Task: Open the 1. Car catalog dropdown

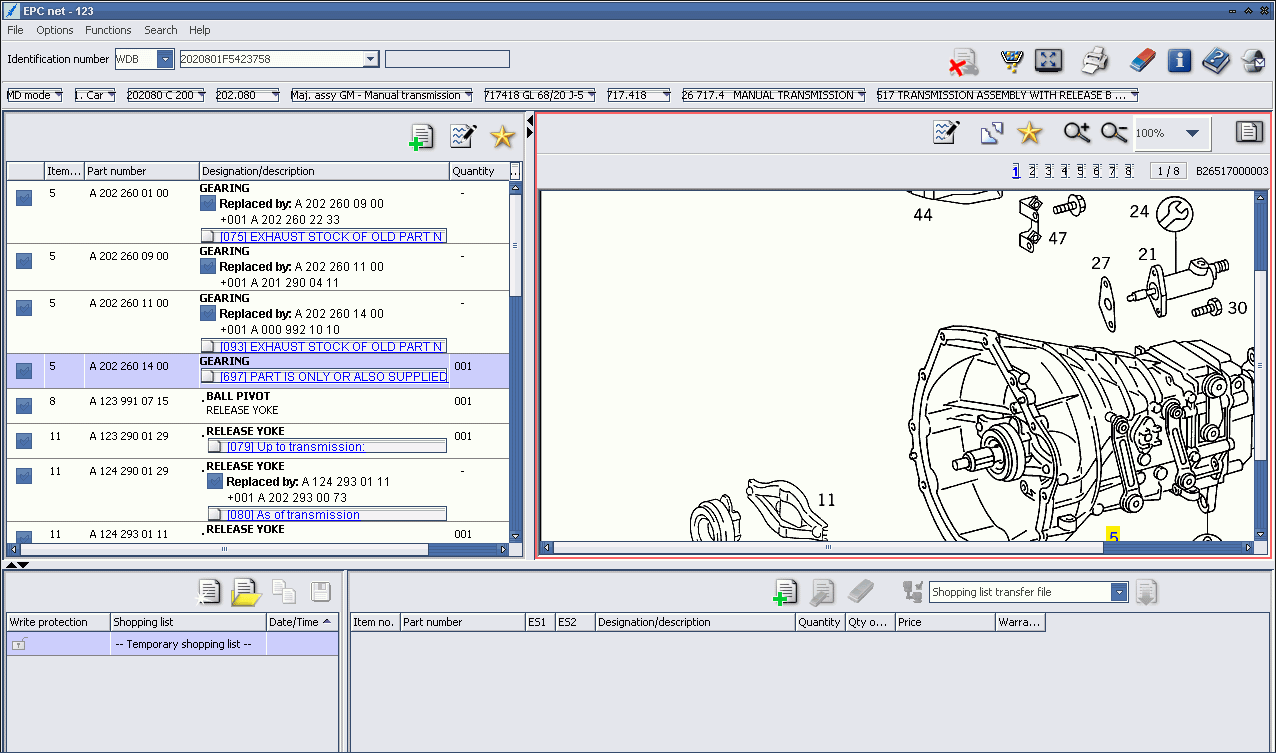Action: tap(96, 95)
